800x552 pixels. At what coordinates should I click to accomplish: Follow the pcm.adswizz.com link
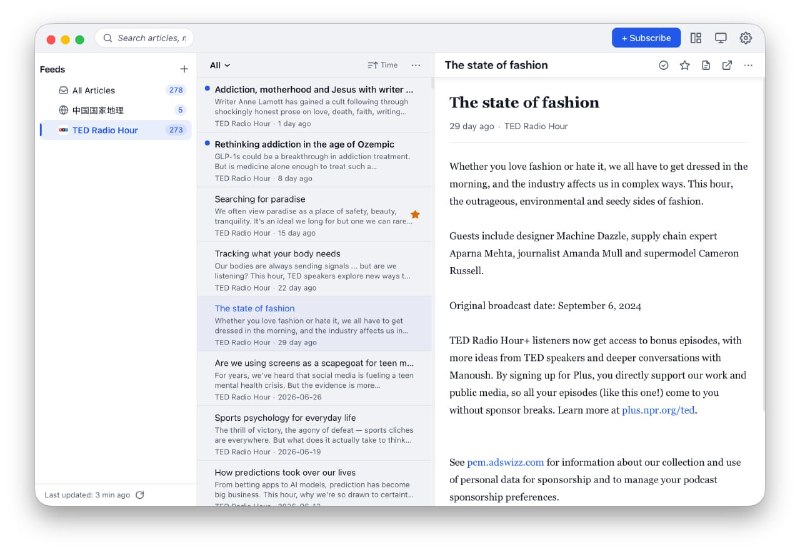505,462
